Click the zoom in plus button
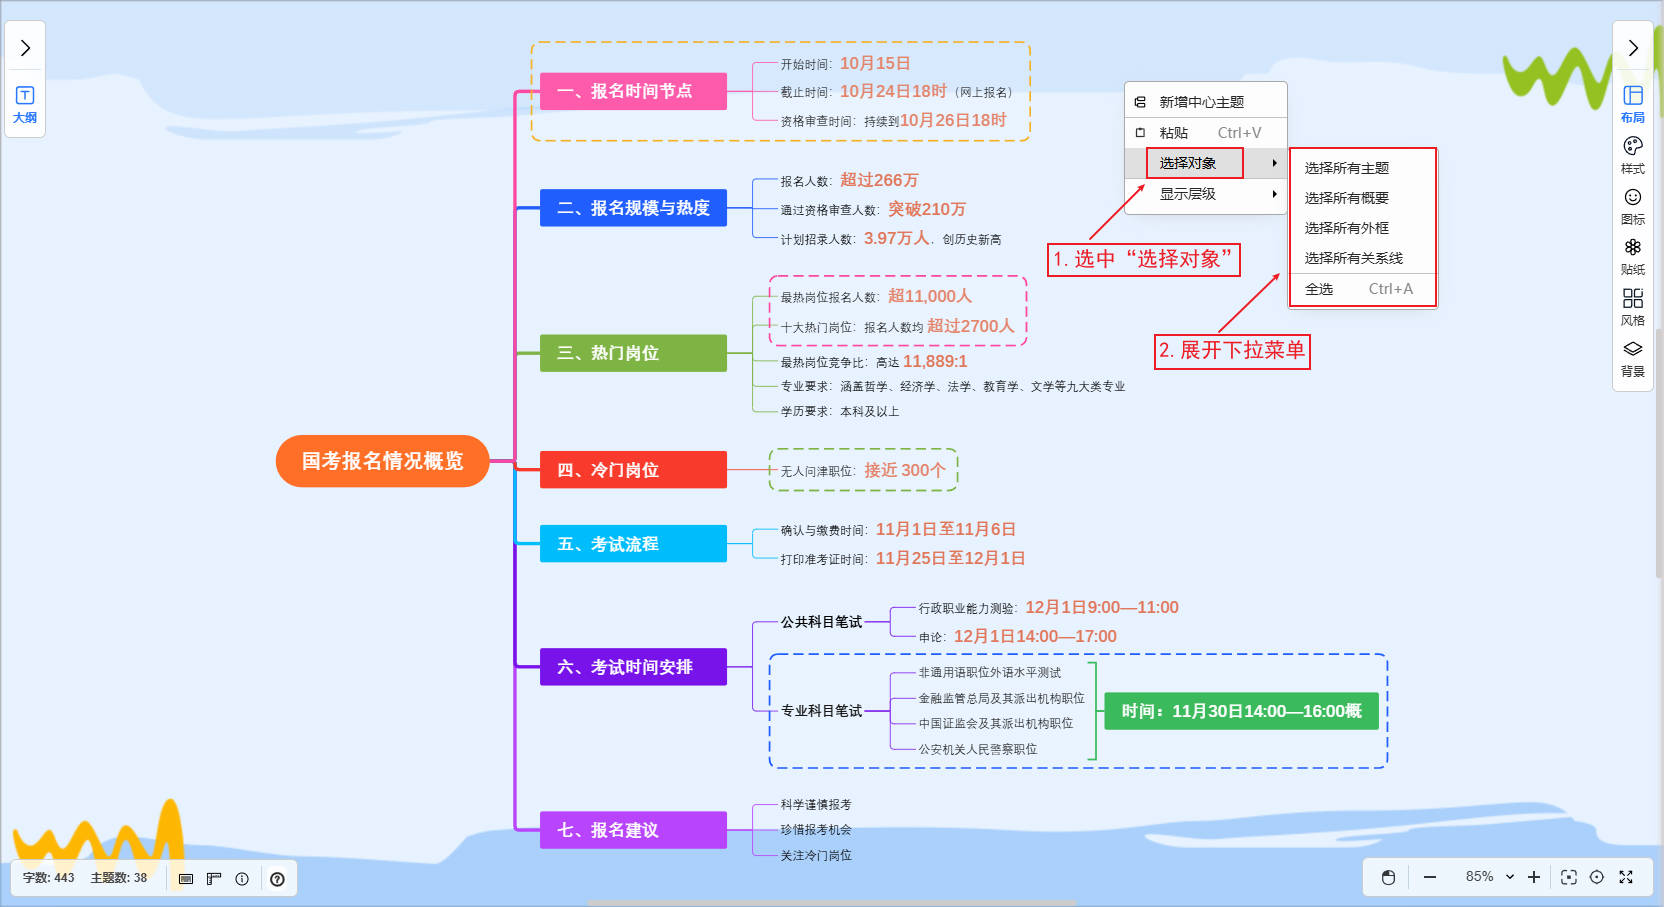 (1533, 877)
